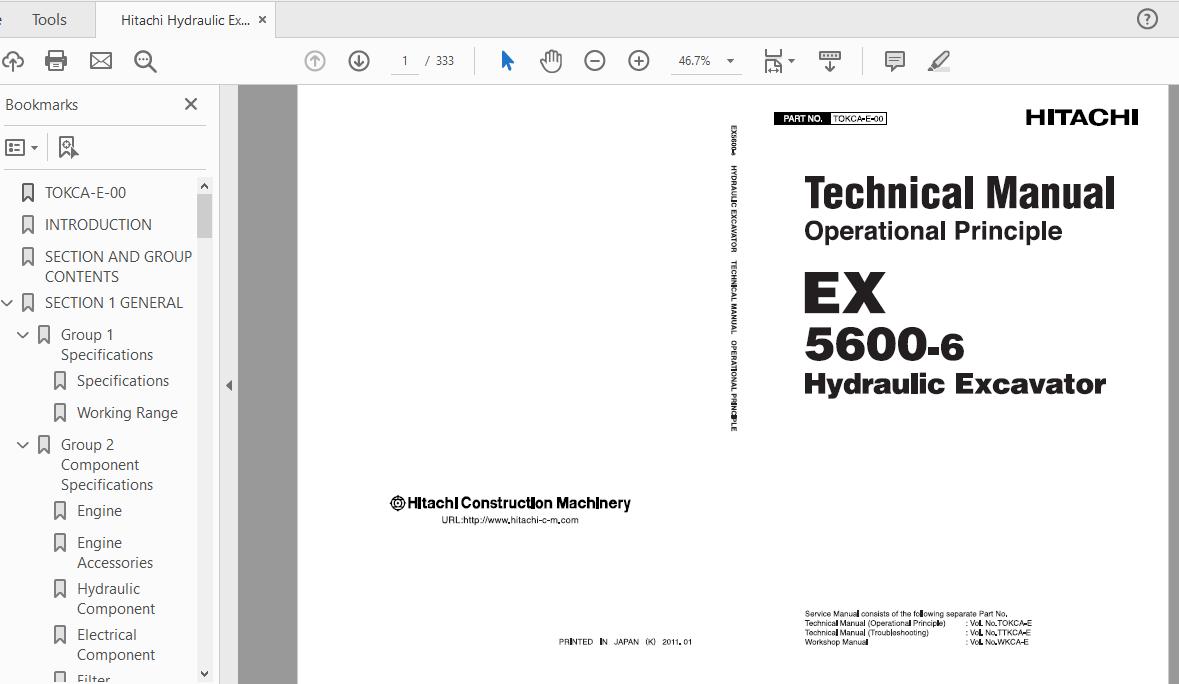The height and width of the screenshot is (684, 1179).
Task: Open the Group 2 Component Specifications bookmark
Action: coord(107,465)
